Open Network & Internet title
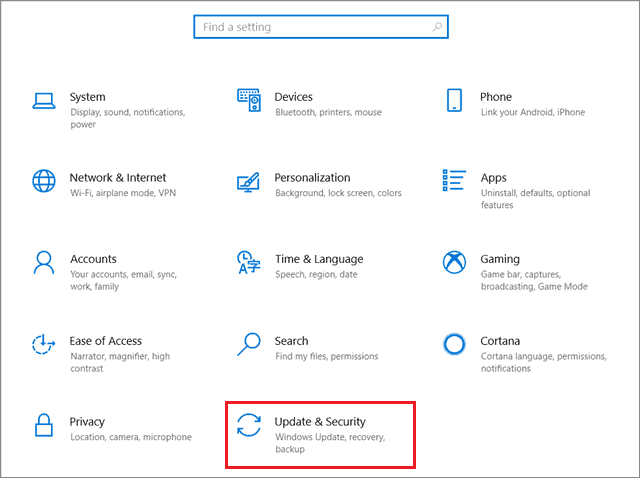The image size is (640, 478). point(118,178)
